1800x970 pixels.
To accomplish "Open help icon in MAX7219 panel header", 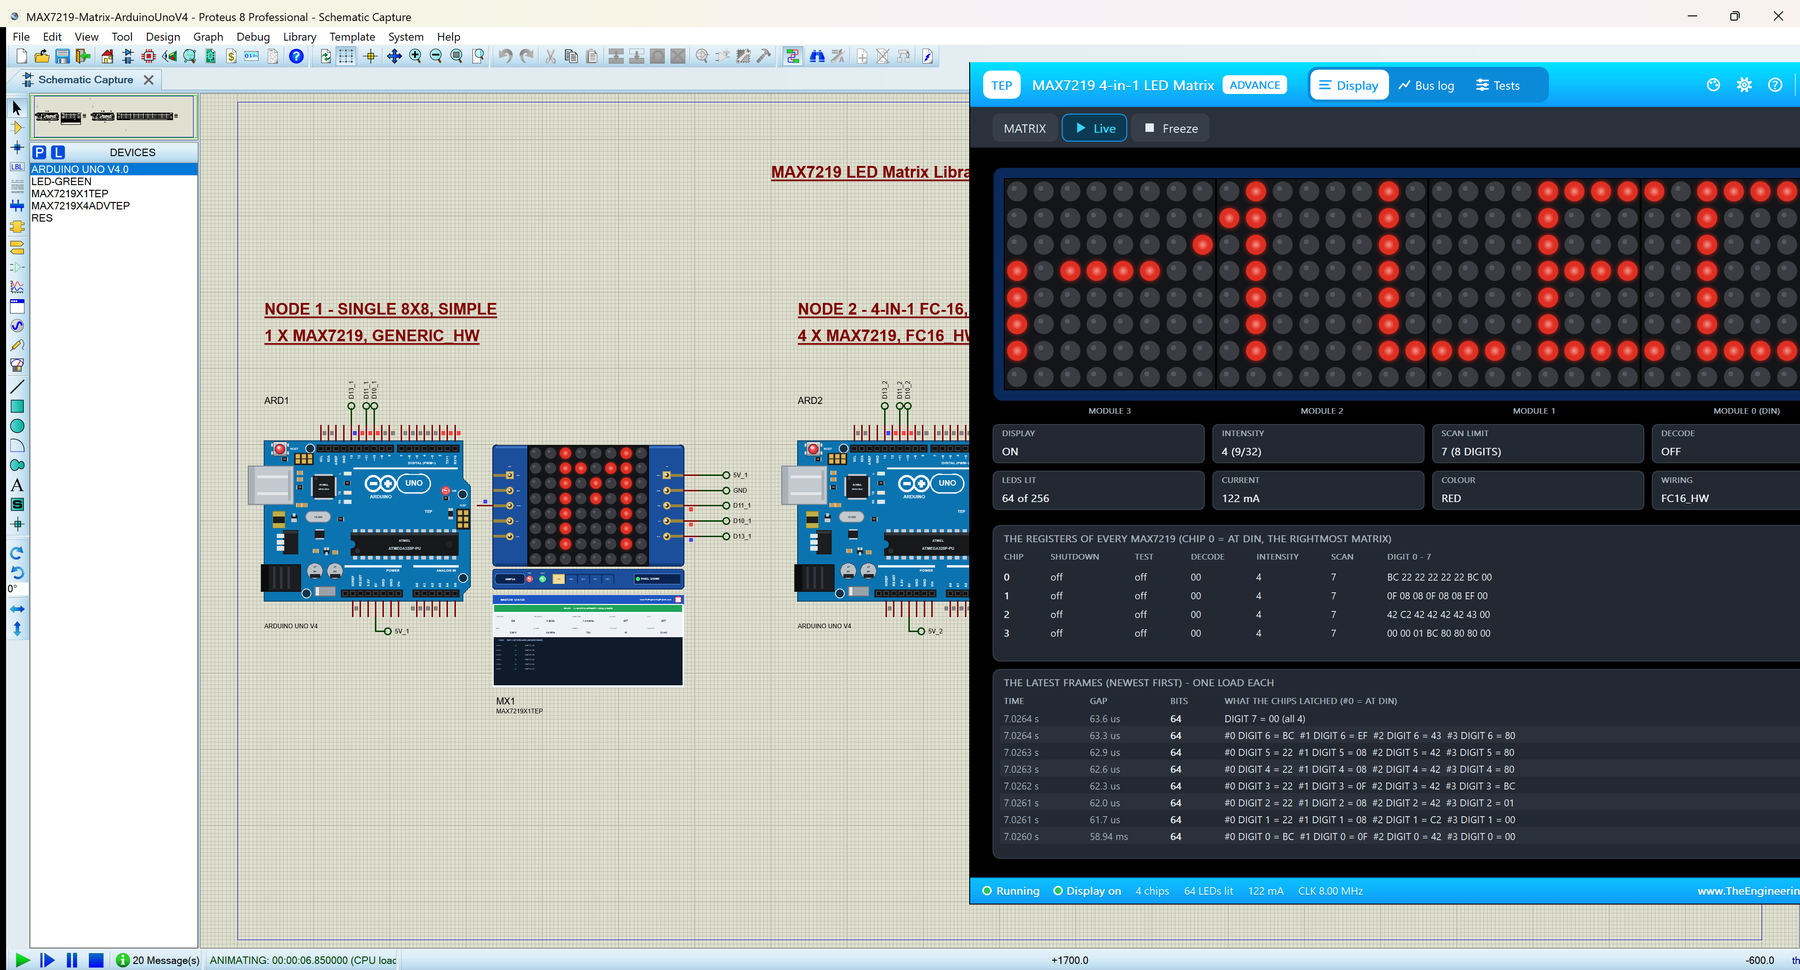I will pyautogui.click(x=1775, y=85).
